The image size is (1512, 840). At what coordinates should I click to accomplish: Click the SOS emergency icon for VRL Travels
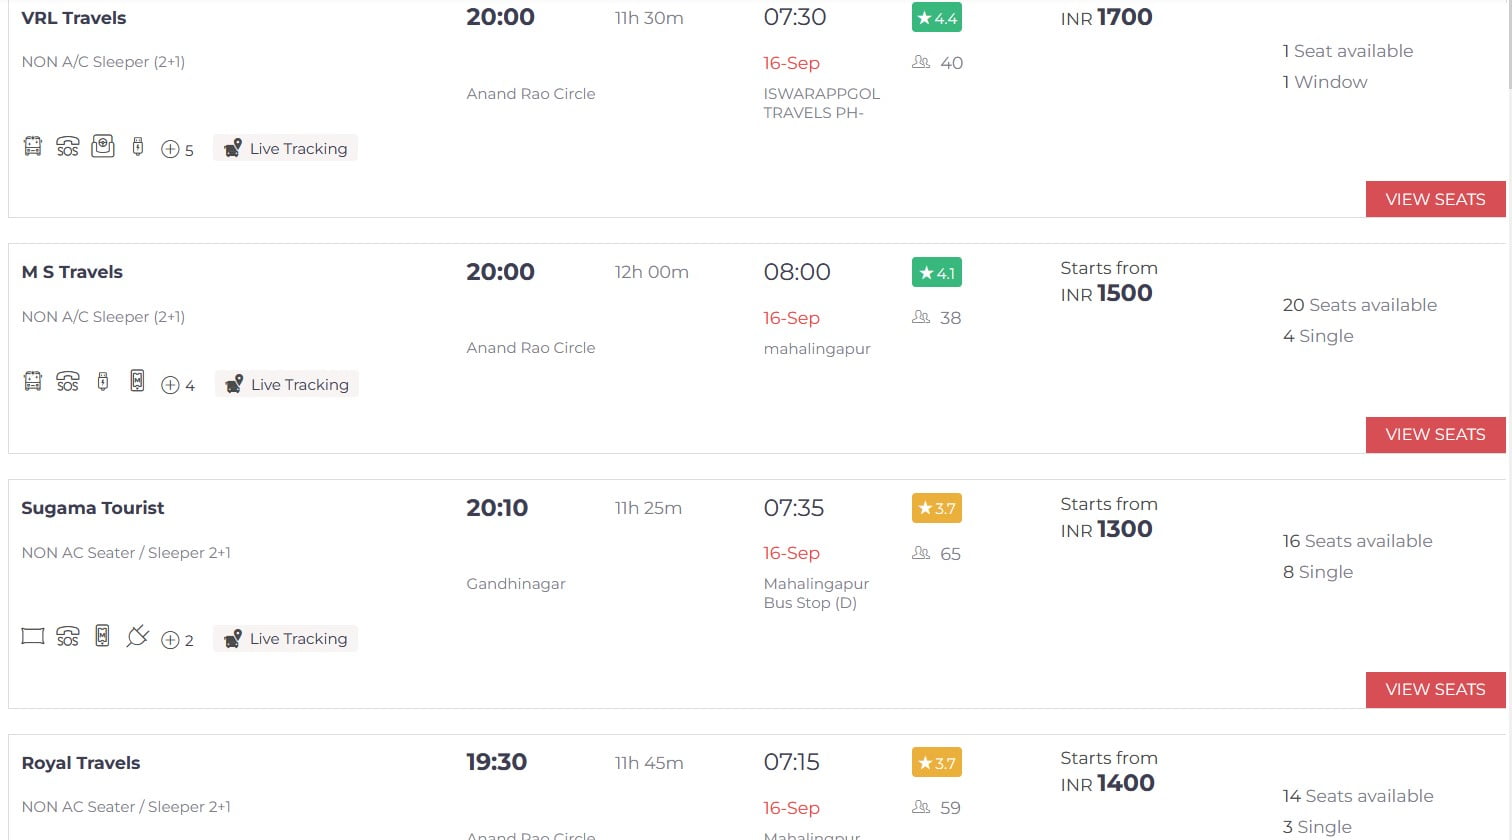[67, 147]
